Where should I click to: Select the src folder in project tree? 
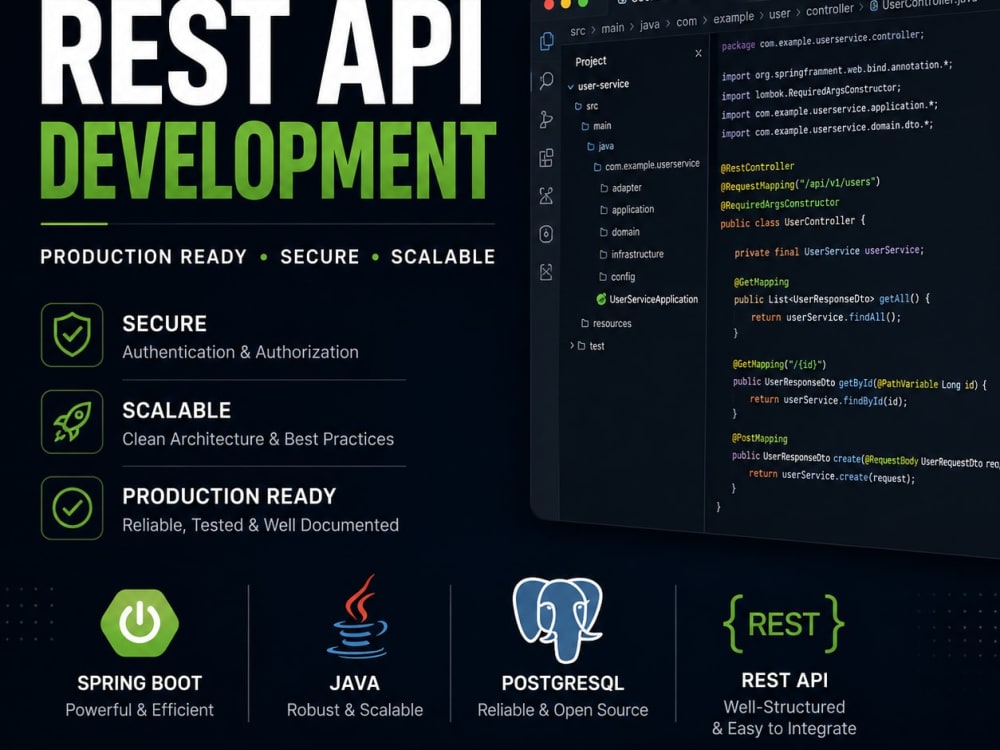[x=587, y=106]
